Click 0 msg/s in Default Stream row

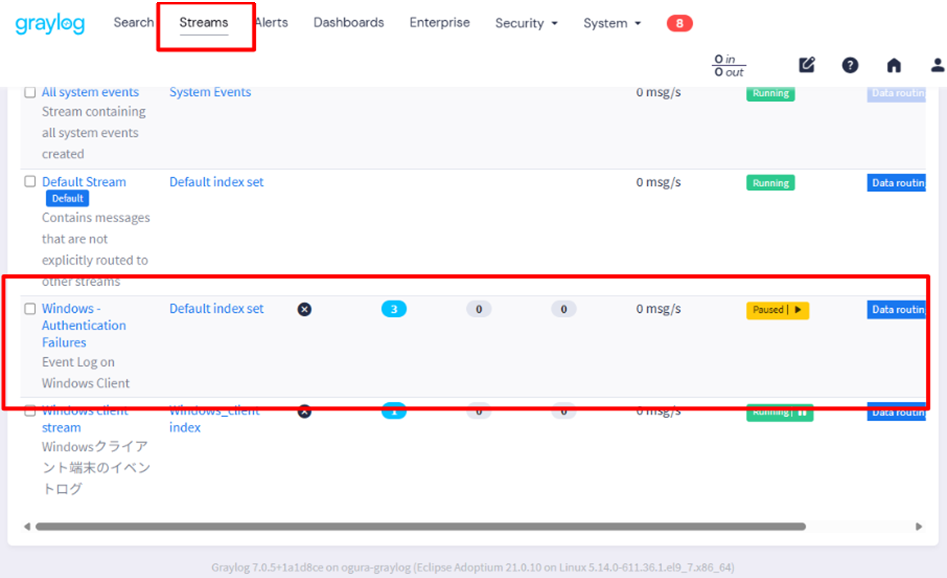[658, 182]
